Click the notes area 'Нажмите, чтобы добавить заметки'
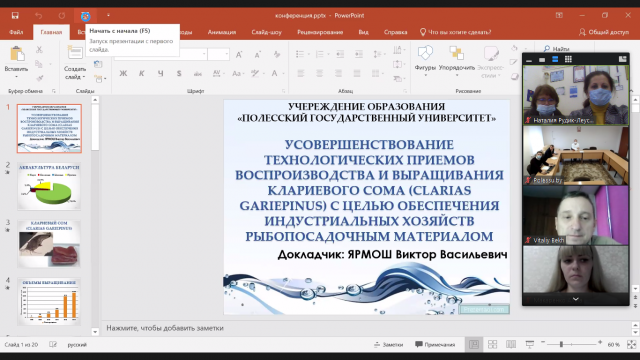 tap(165, 328)
